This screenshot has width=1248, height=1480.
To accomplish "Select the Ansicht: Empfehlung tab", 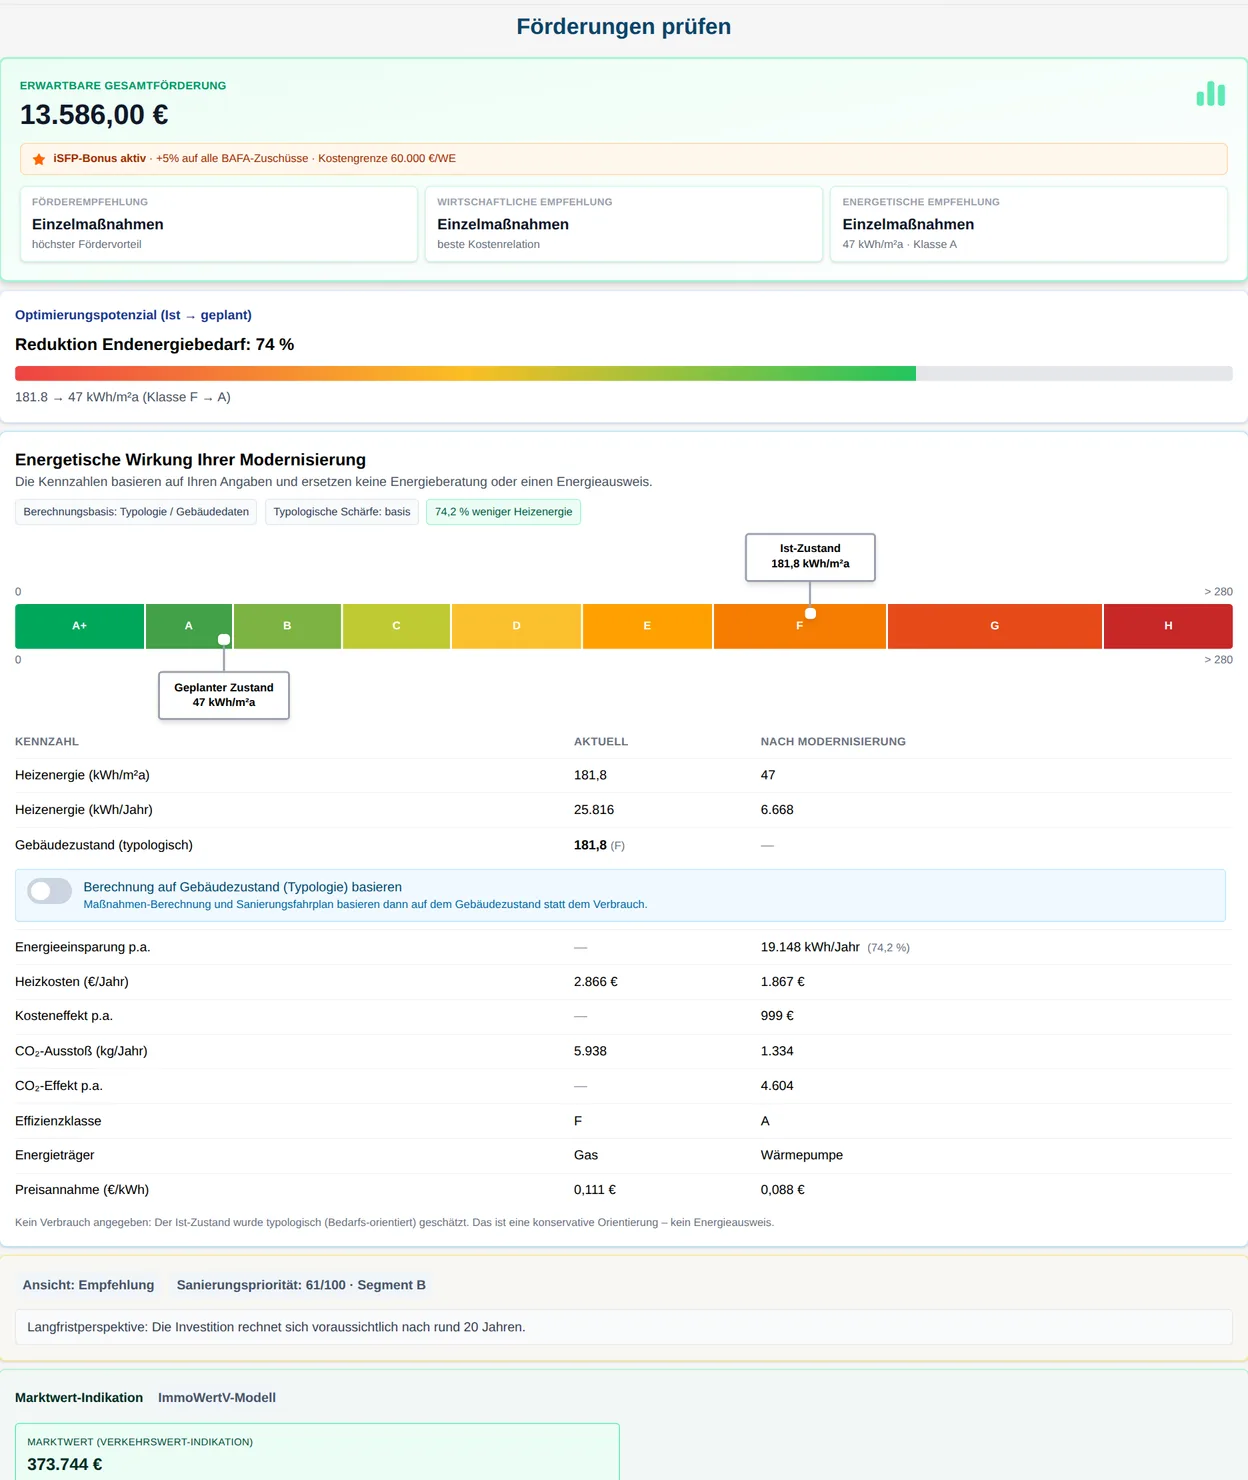I will point(89,1285).
